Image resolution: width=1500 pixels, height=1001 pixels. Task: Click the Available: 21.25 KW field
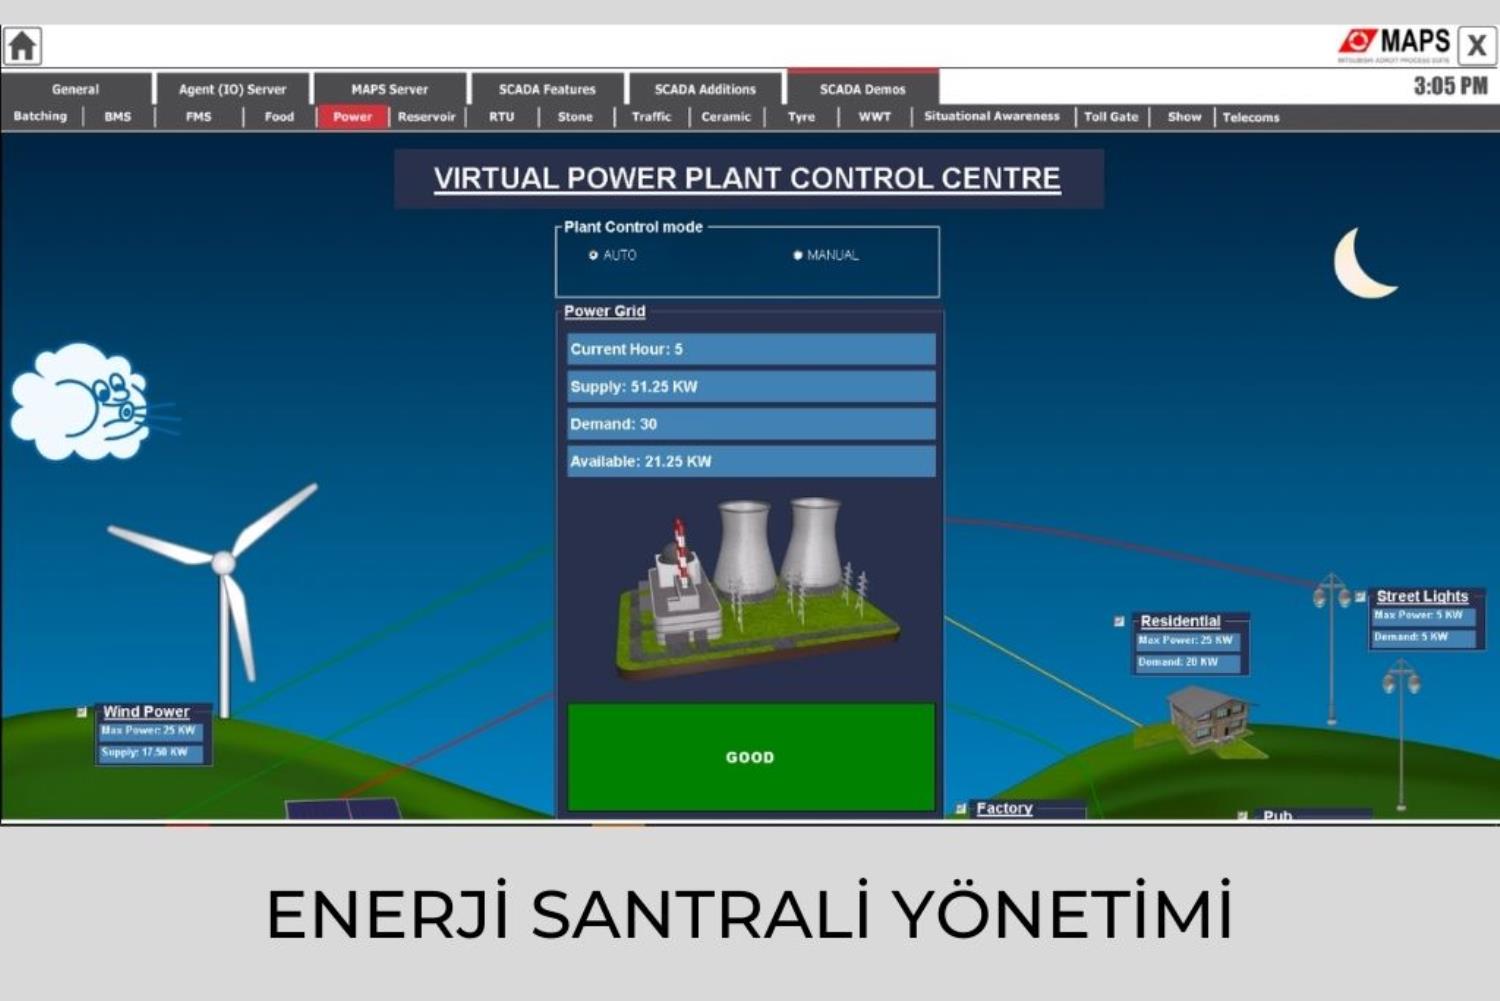coord(751,461)
